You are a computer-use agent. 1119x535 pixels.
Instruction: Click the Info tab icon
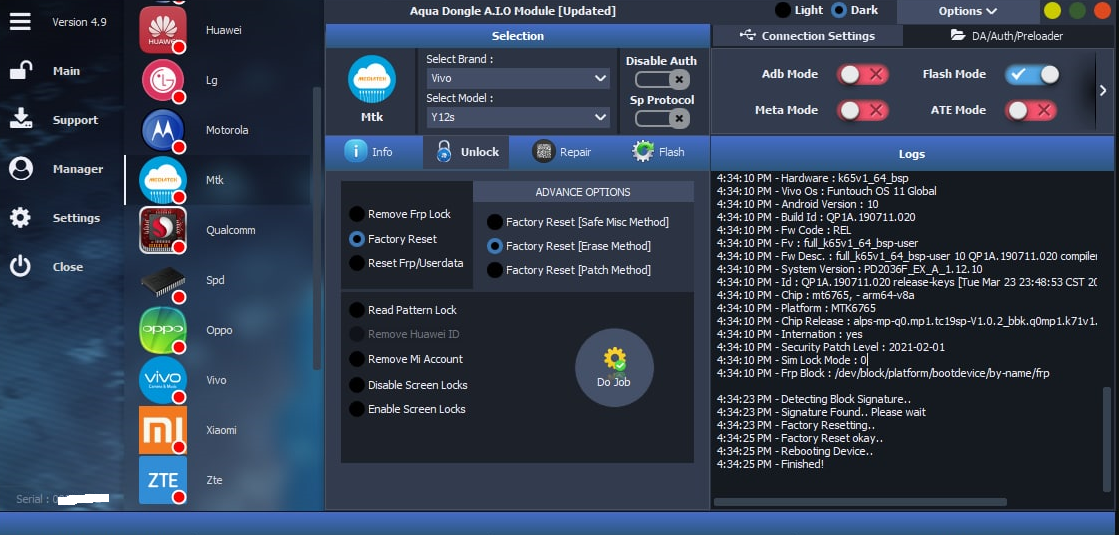point(356,151)
